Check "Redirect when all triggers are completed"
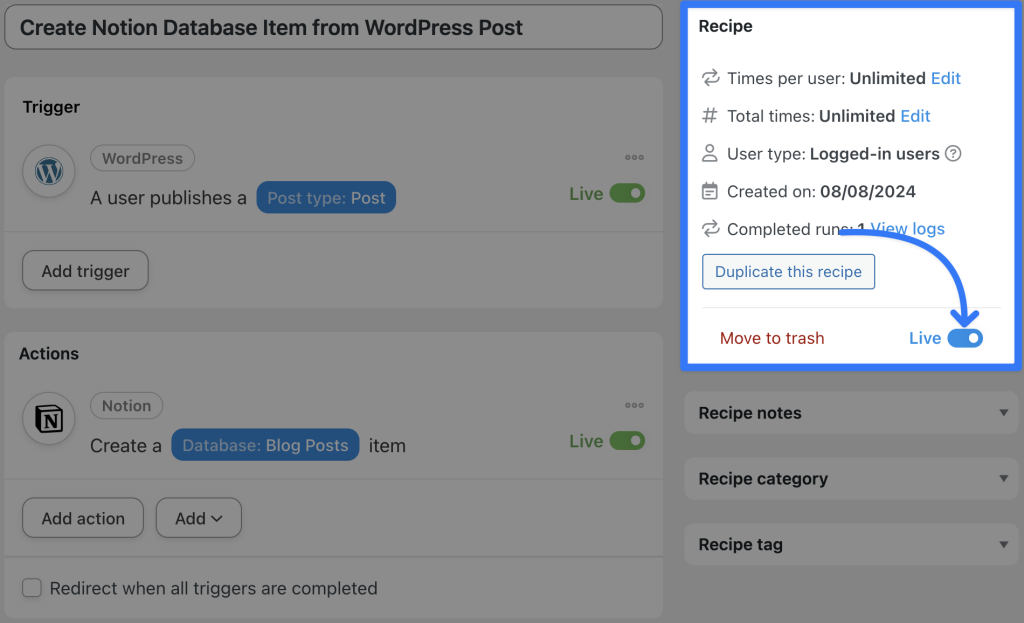Viewport: 1024px width, 623px height. pyautogui.click(x=31, y=589)
